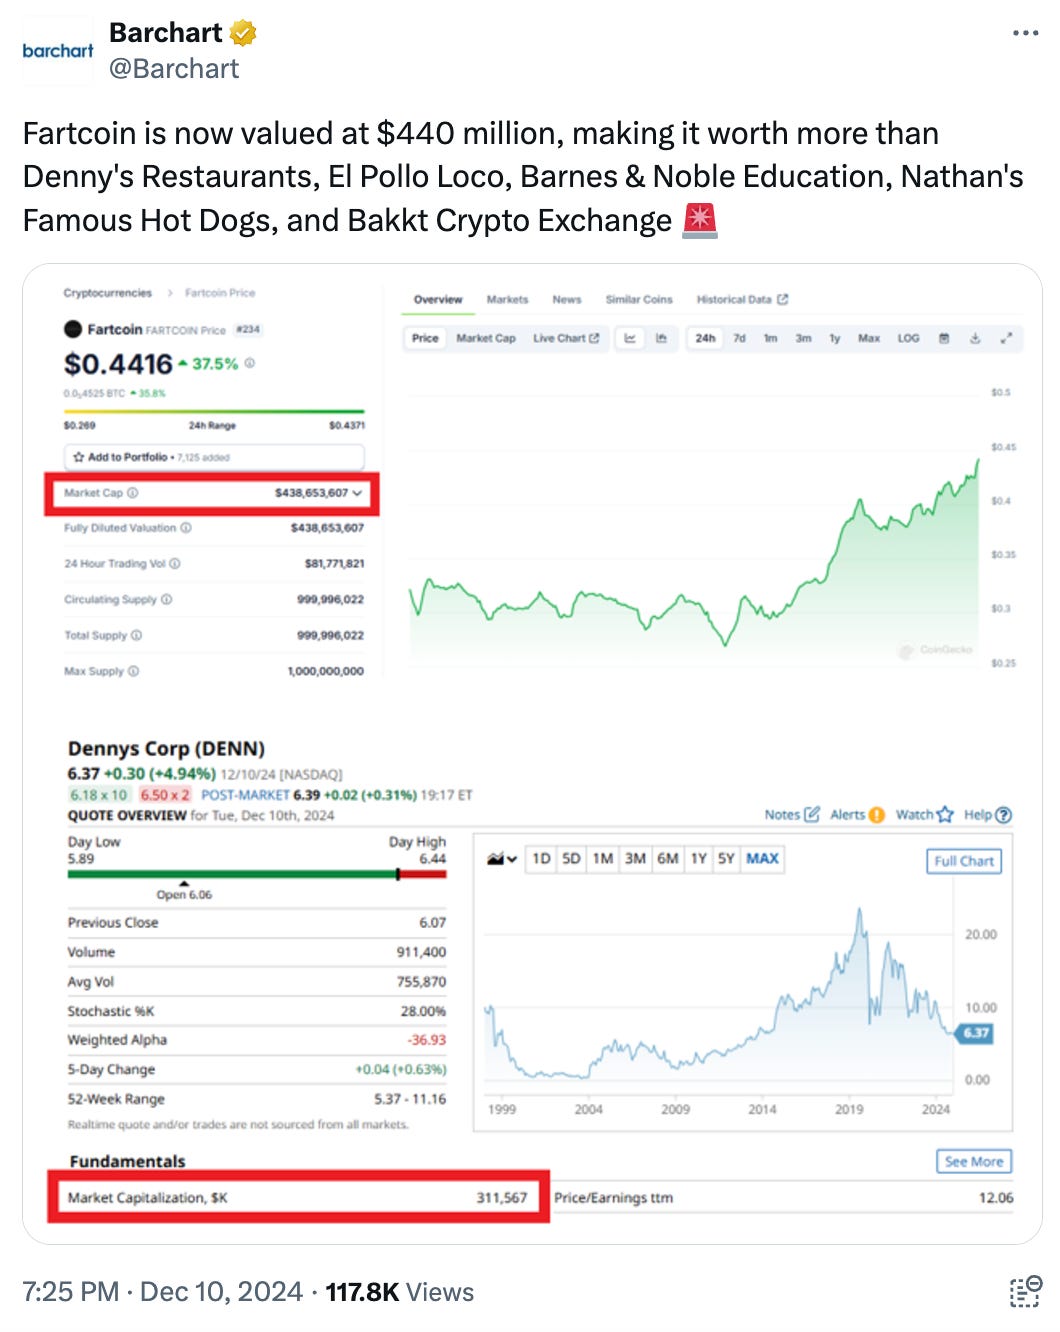Switch to the Markets tab
Image resolution: width=1060 pixels, height=1332 pixels.
(x=507, y=299)
